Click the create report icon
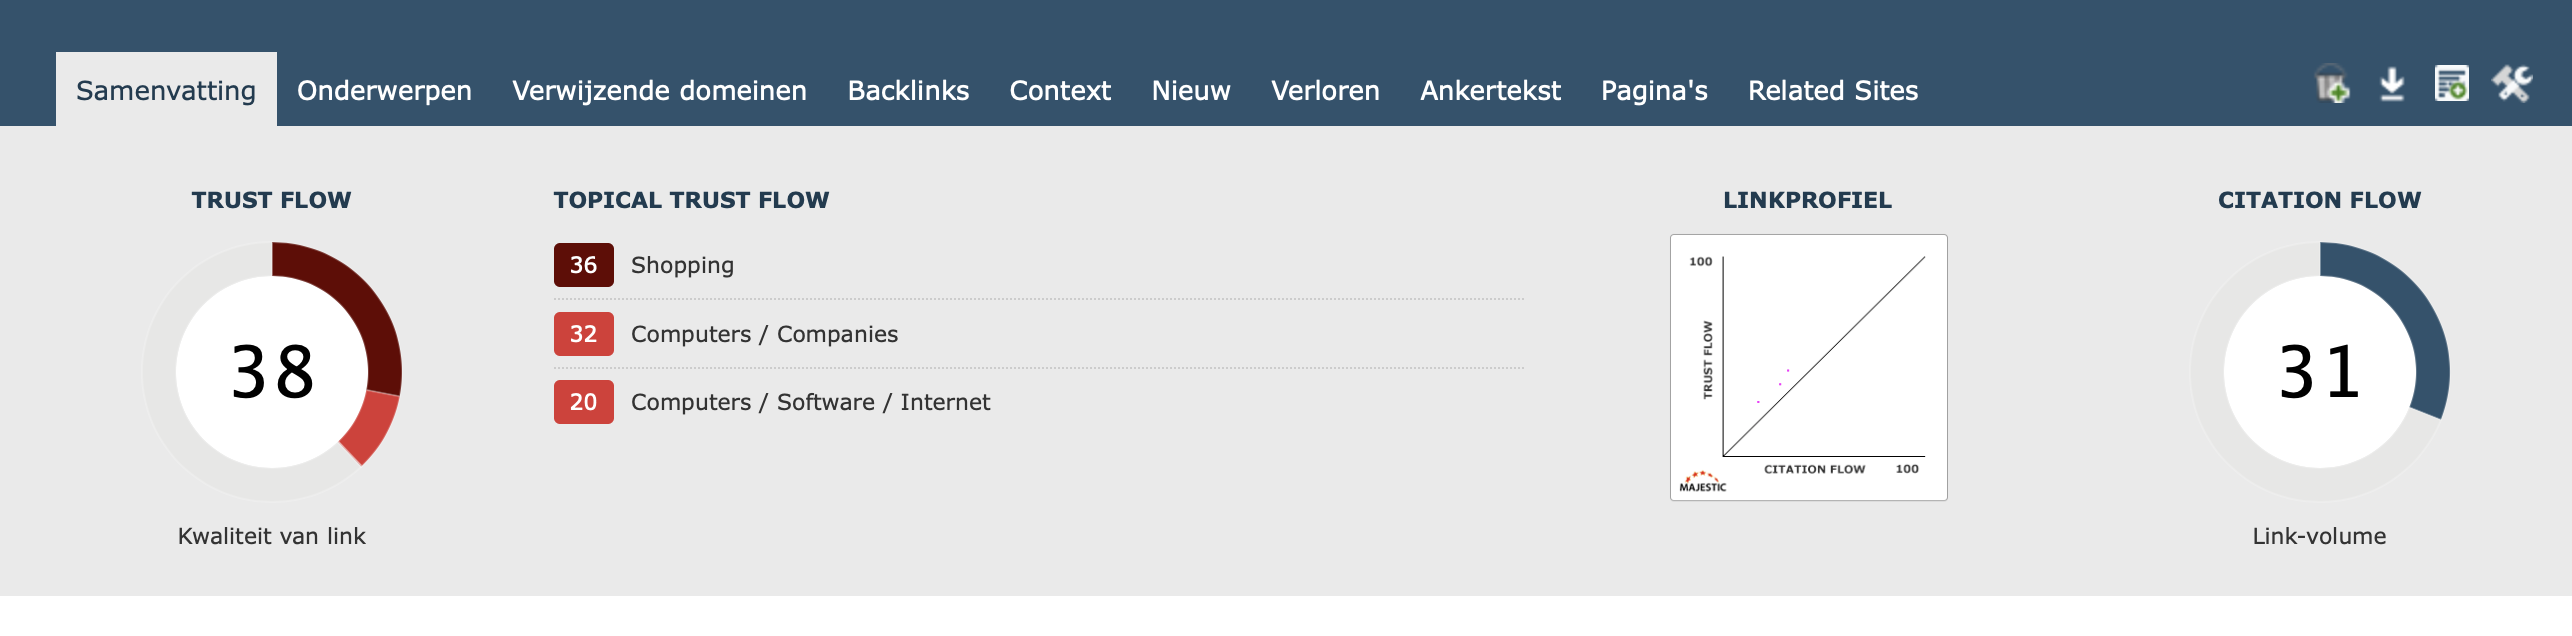This screenshot has height=636, width=2572. [2452, 84]
